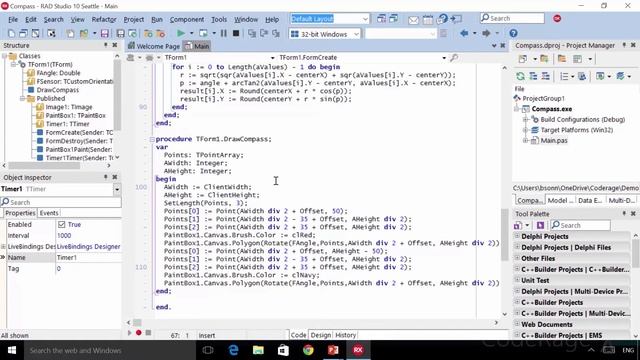Image resolution: width=640 pixels, height=360 pixels.
Task: Open the Events tab in Object Inspector
Action: [49, 213]
